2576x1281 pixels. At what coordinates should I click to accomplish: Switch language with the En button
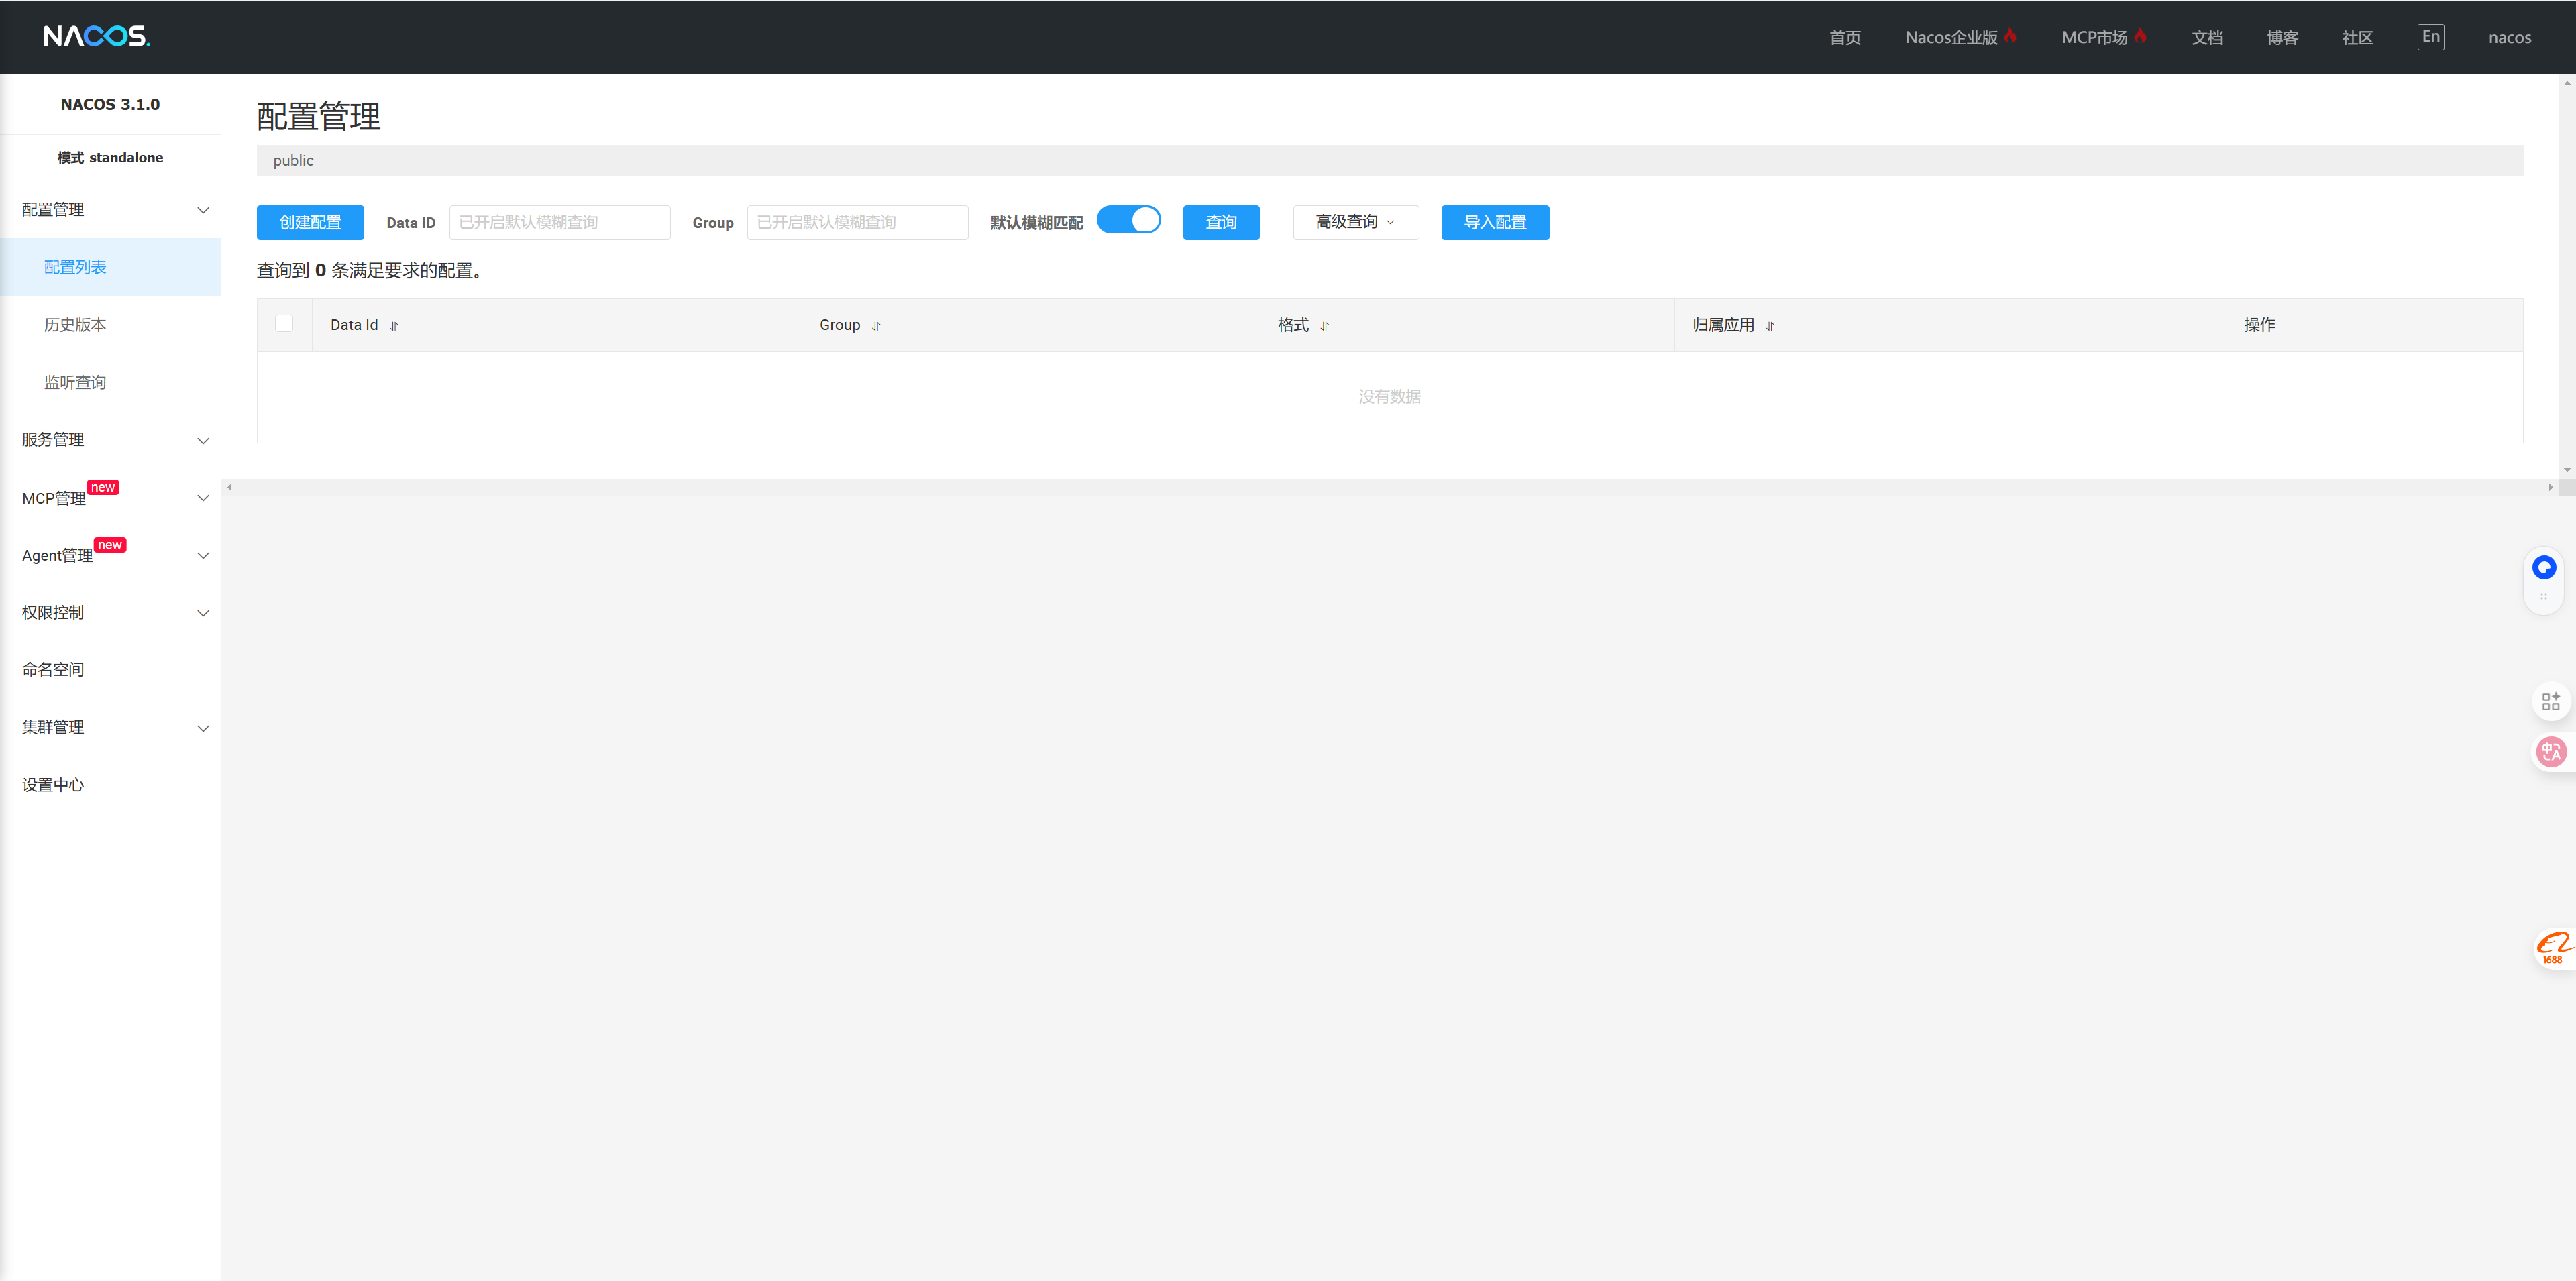click(x=2431, y=37)
